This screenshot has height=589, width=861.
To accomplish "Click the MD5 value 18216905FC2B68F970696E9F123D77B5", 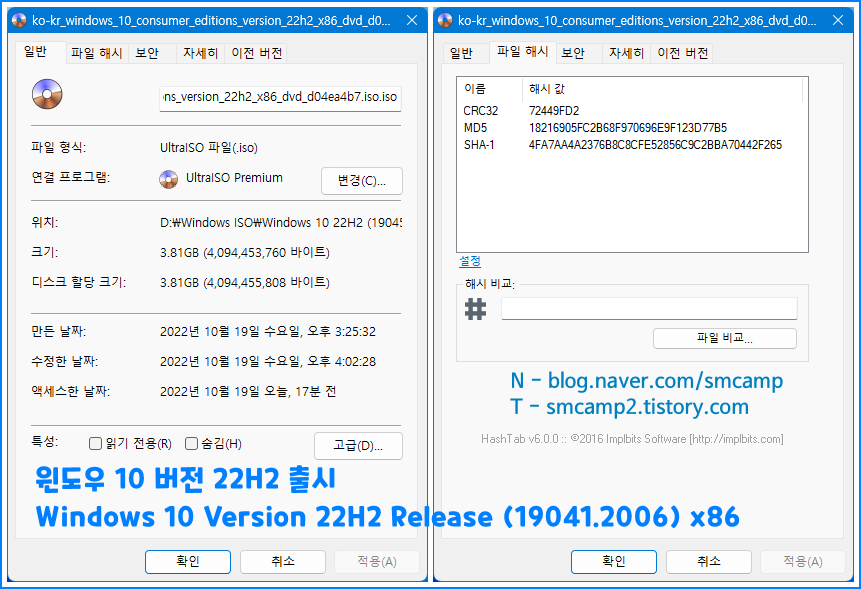I will click(628, 128).
